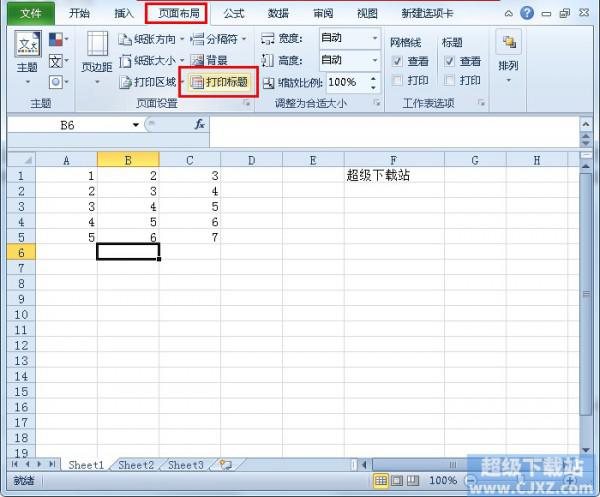This screenshot has width=600, height=497.
Task: Switch to Page Break Preview in status bar
Action: pyautogui.click(x=412, y=481)
